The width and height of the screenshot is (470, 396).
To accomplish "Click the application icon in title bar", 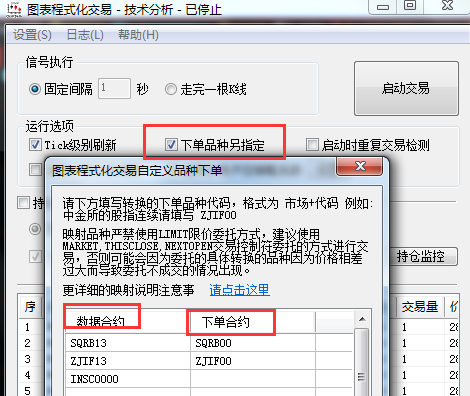I will point(14,9).
